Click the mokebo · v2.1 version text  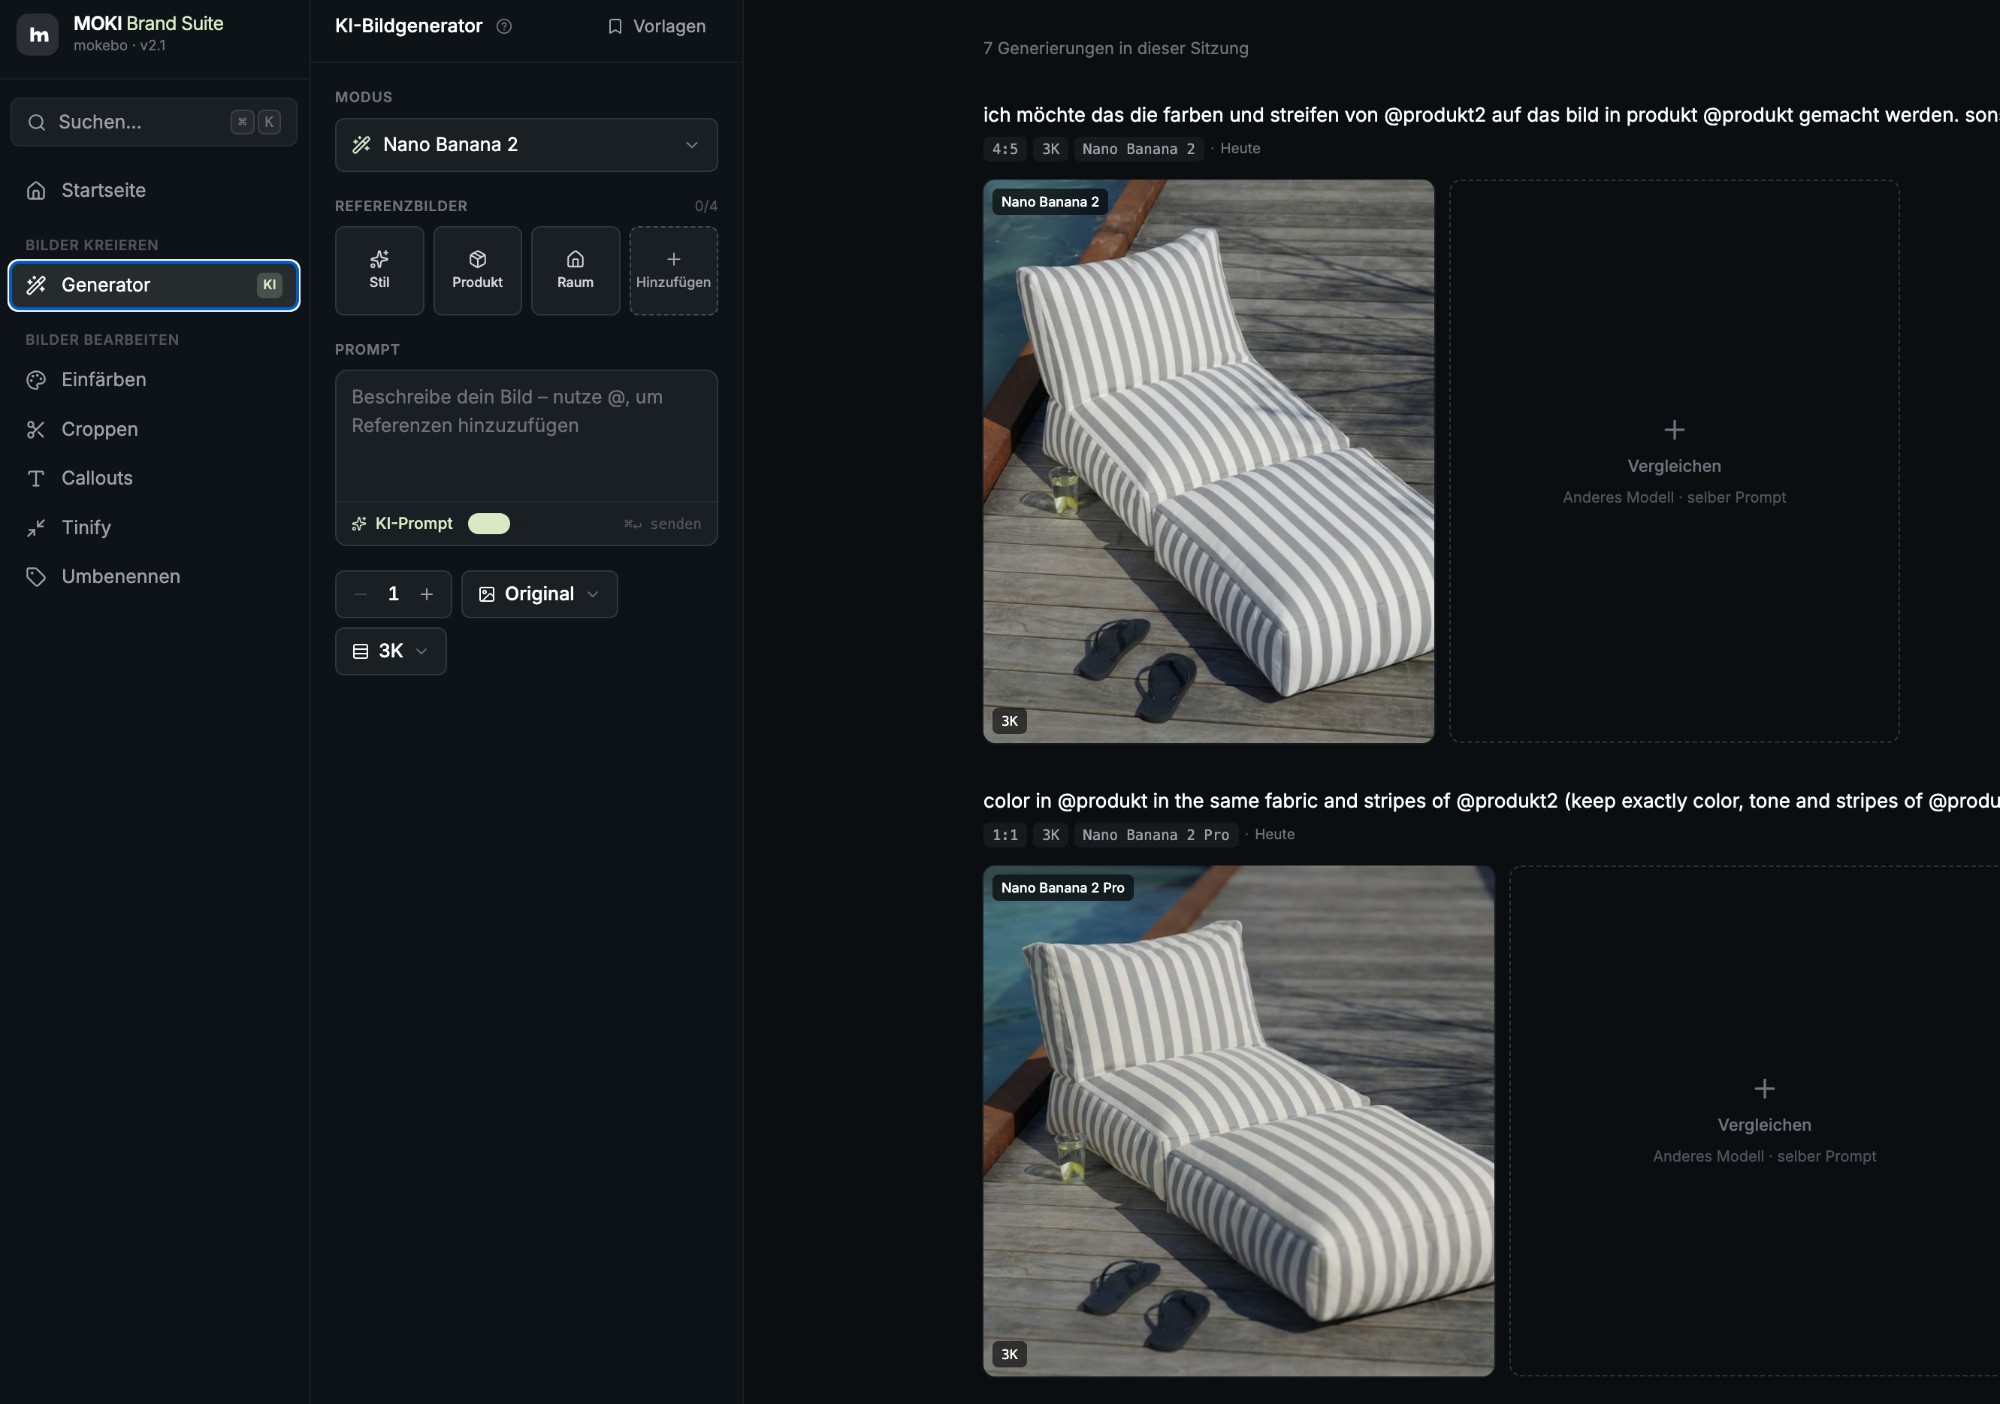pos(119,46)
